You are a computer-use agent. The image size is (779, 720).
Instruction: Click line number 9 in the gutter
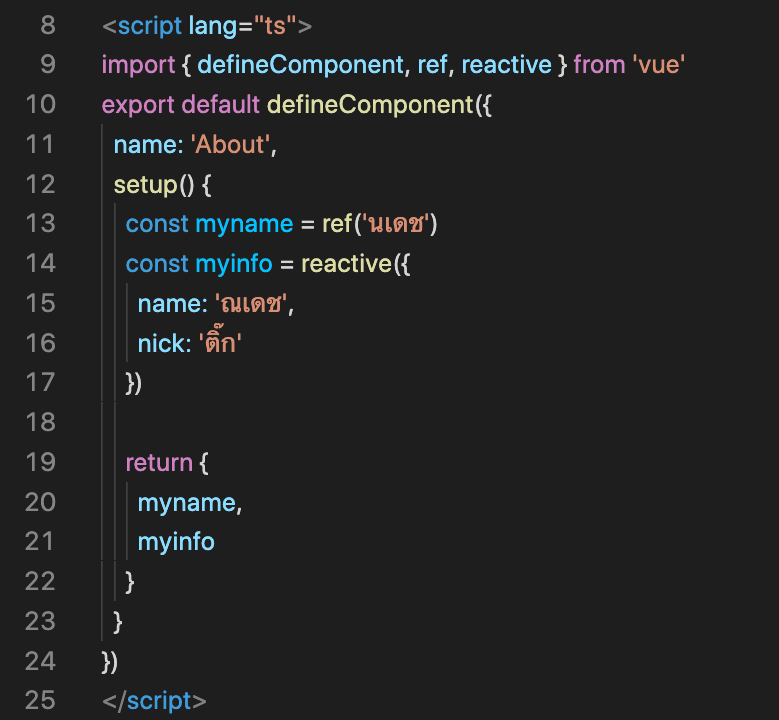48,65
